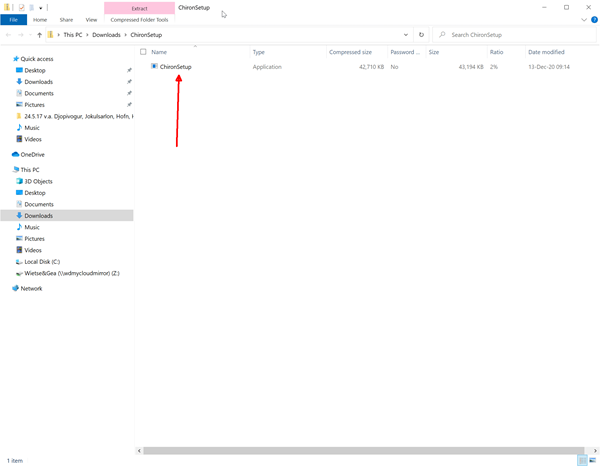Open OneDrive in the navigation pane
600x466 pixels.
click(32, 155)
